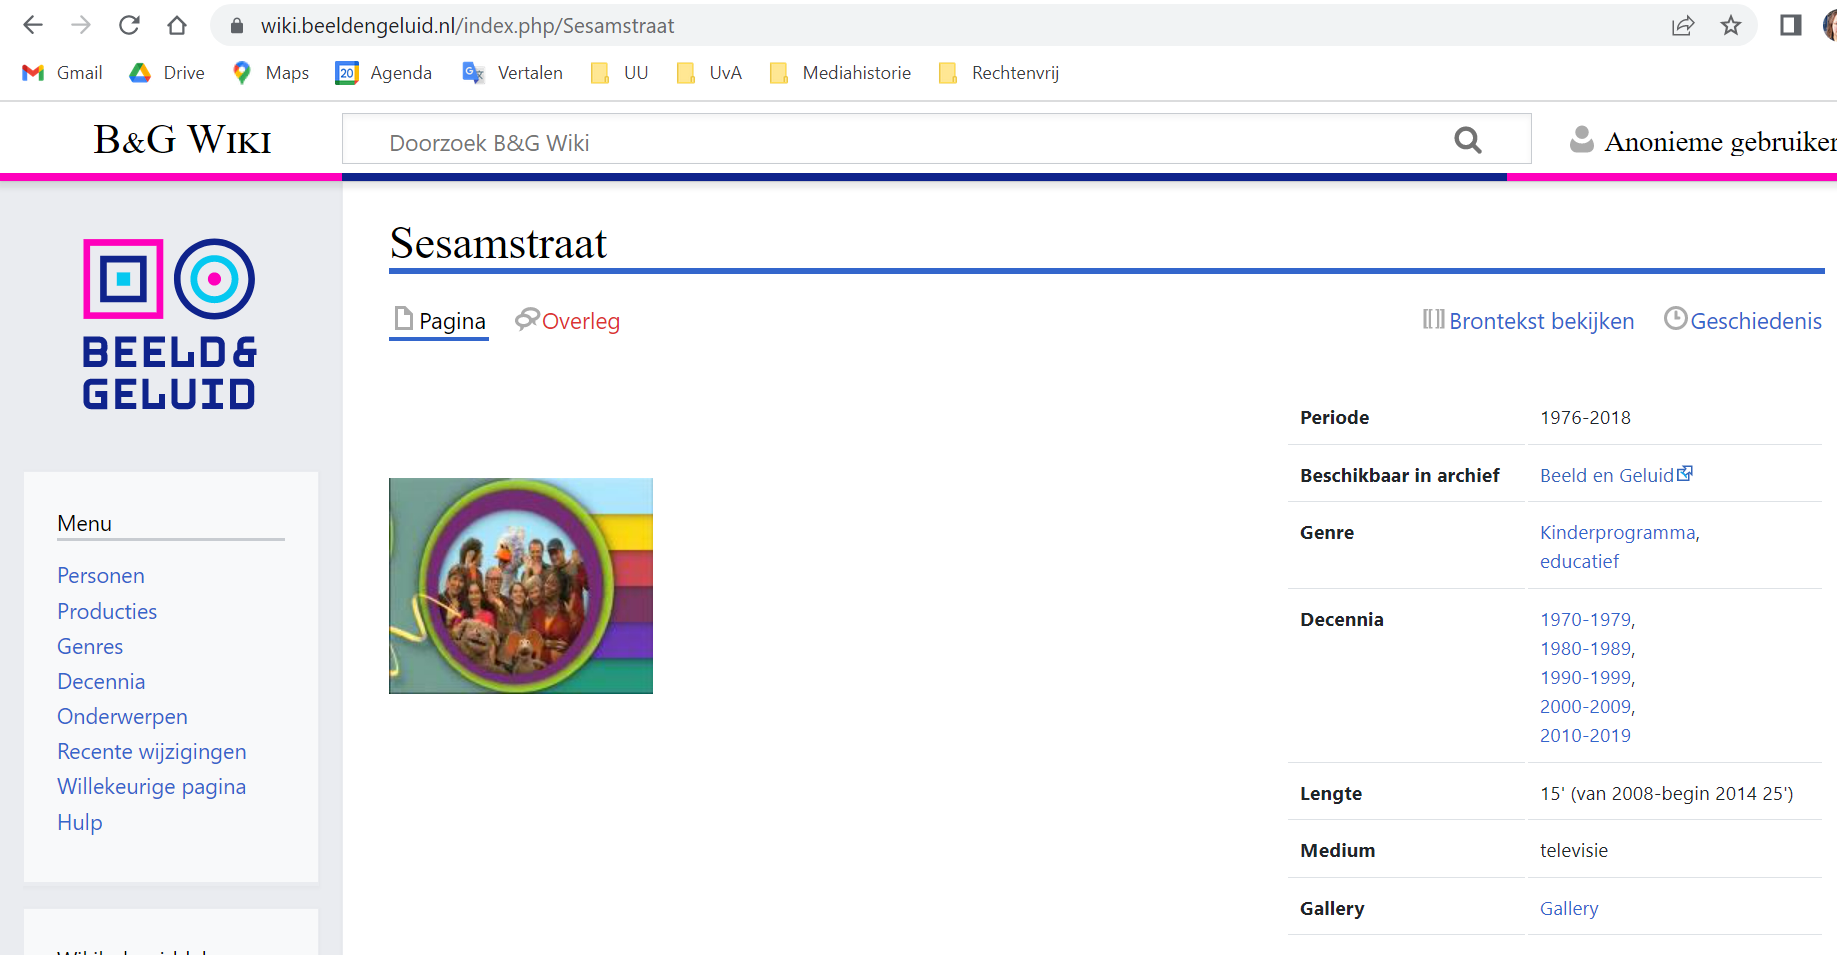This screenshot has width=1837, height=955.
Task: Bookmark this page with the star icon
Action: (1731, 25)
